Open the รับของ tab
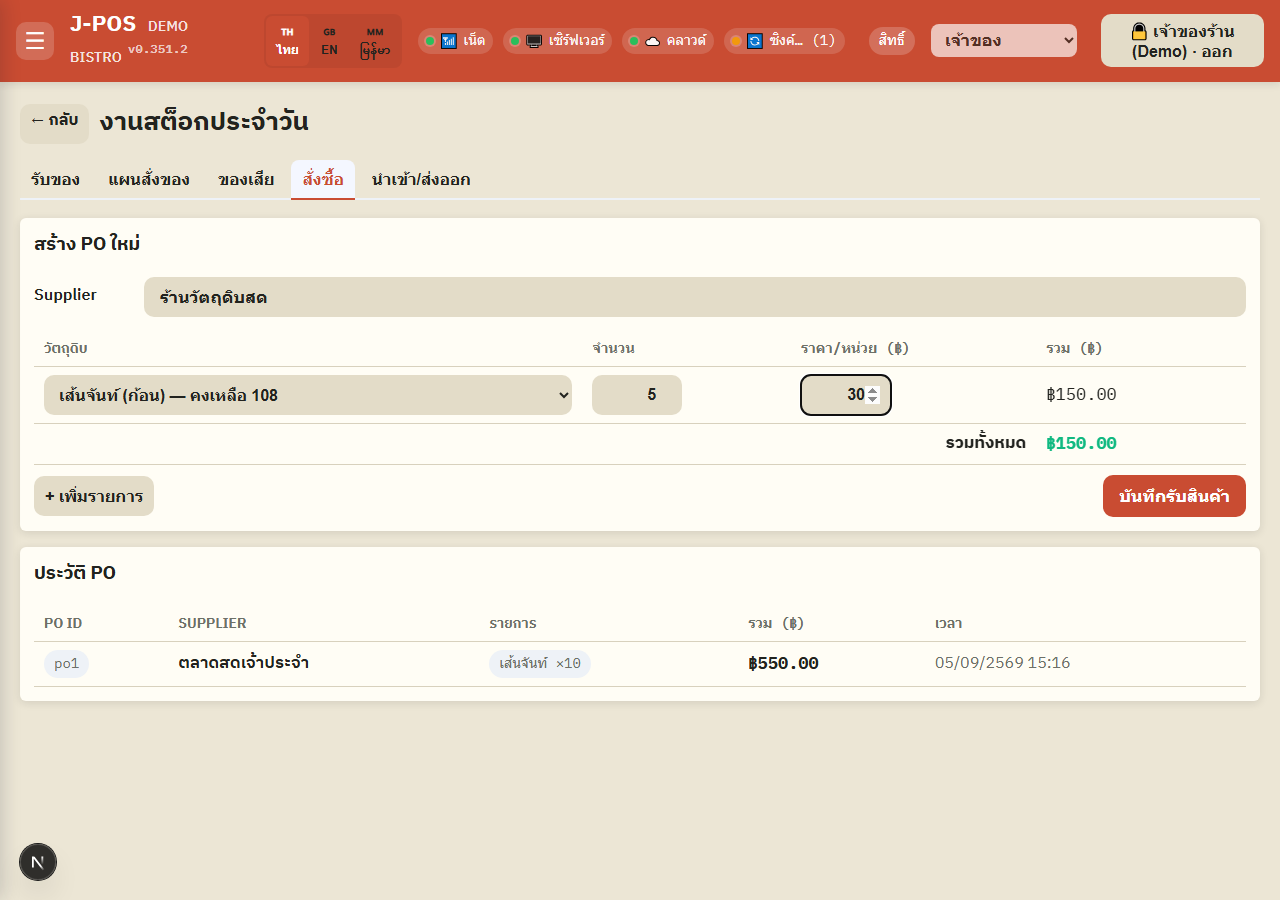The height and width of the screenshot is (900, 1280). [55, 180]
